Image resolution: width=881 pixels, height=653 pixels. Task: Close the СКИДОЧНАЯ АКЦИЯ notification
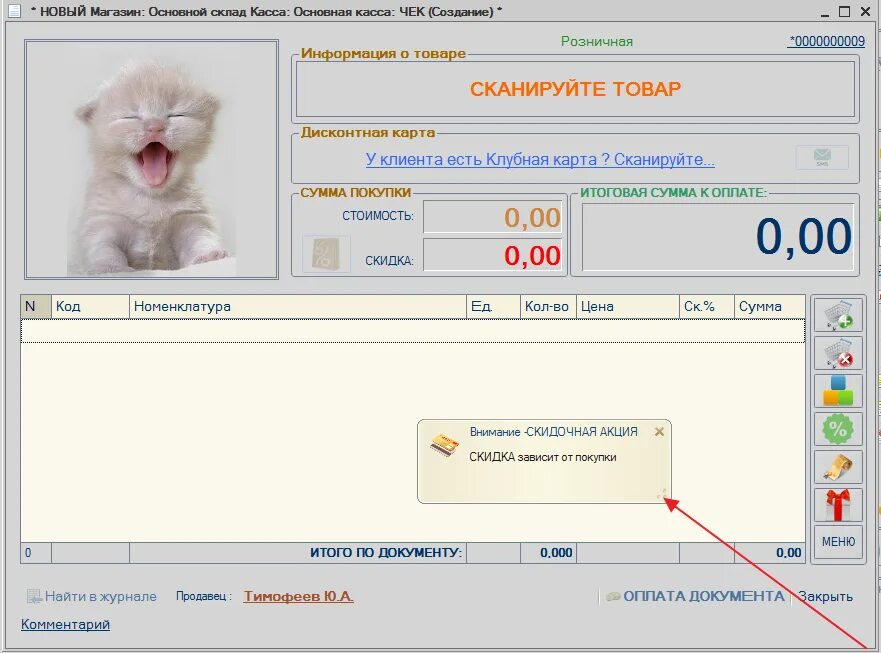(660, 432)
